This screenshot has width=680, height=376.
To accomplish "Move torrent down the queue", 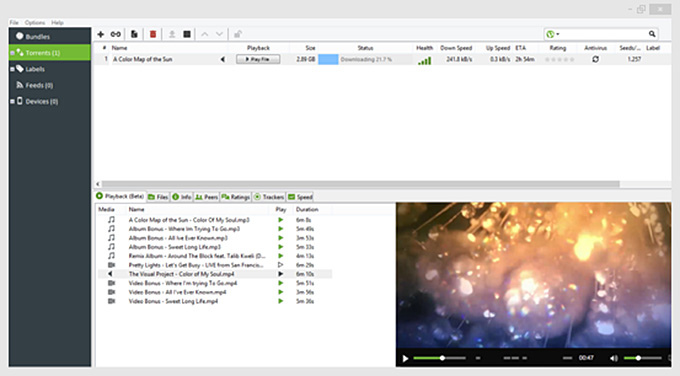I will tap(219, 34).
